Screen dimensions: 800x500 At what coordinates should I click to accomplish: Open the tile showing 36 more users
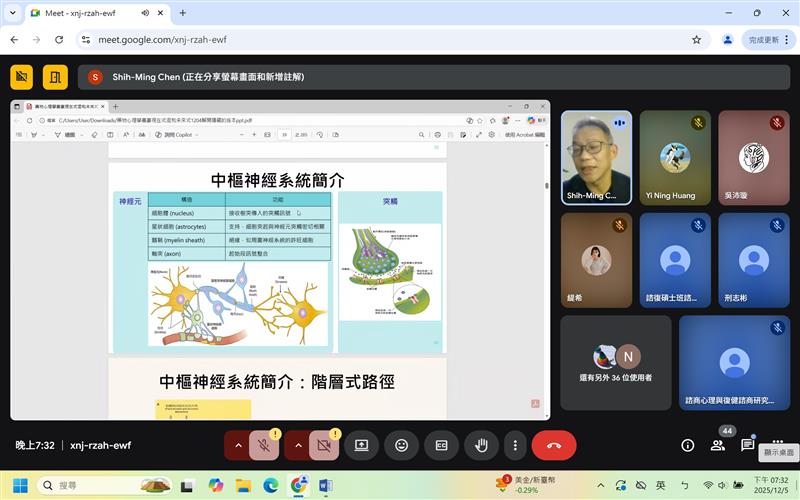pyautogui.click(x=615, y=362)
